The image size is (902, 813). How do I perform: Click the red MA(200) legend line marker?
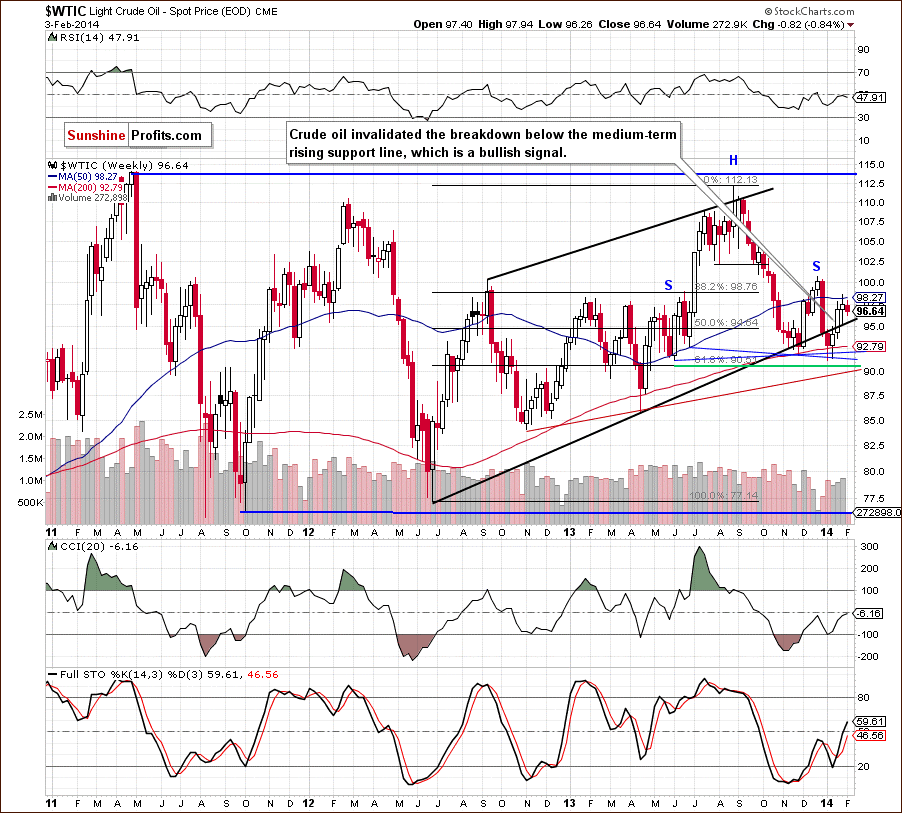click(53, 187)
